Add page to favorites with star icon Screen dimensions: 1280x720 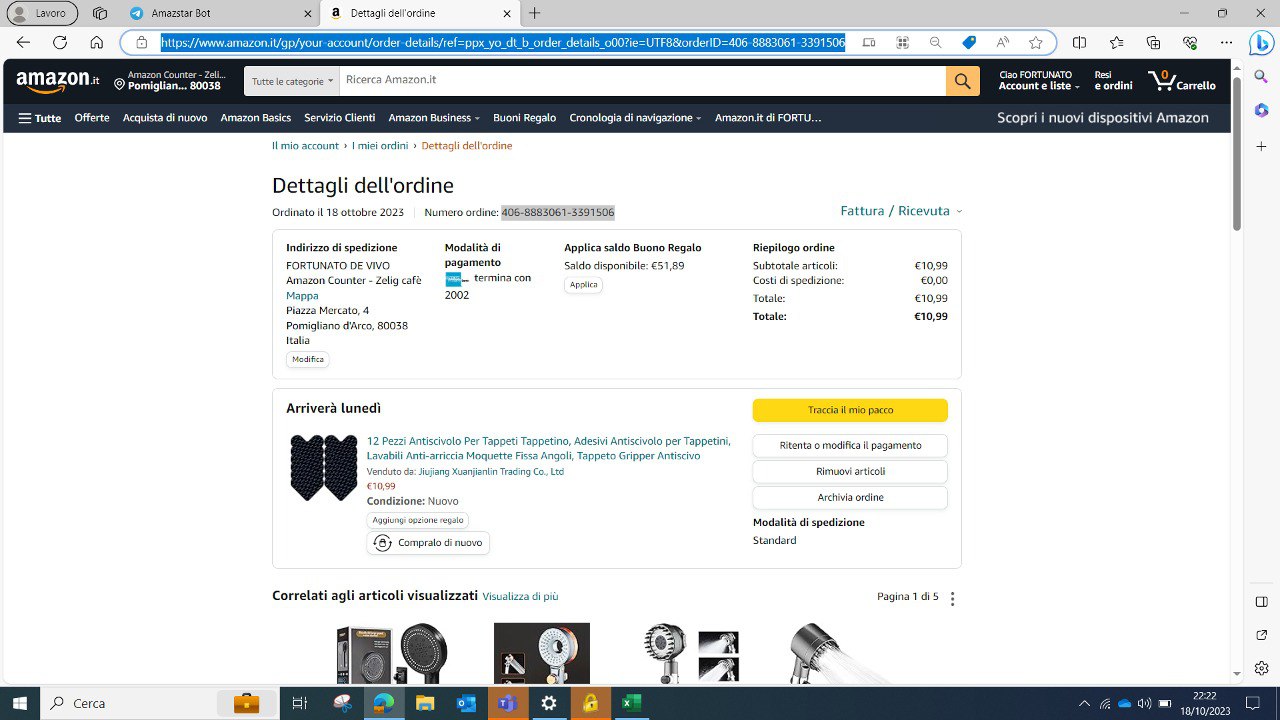click(1036, 42)
